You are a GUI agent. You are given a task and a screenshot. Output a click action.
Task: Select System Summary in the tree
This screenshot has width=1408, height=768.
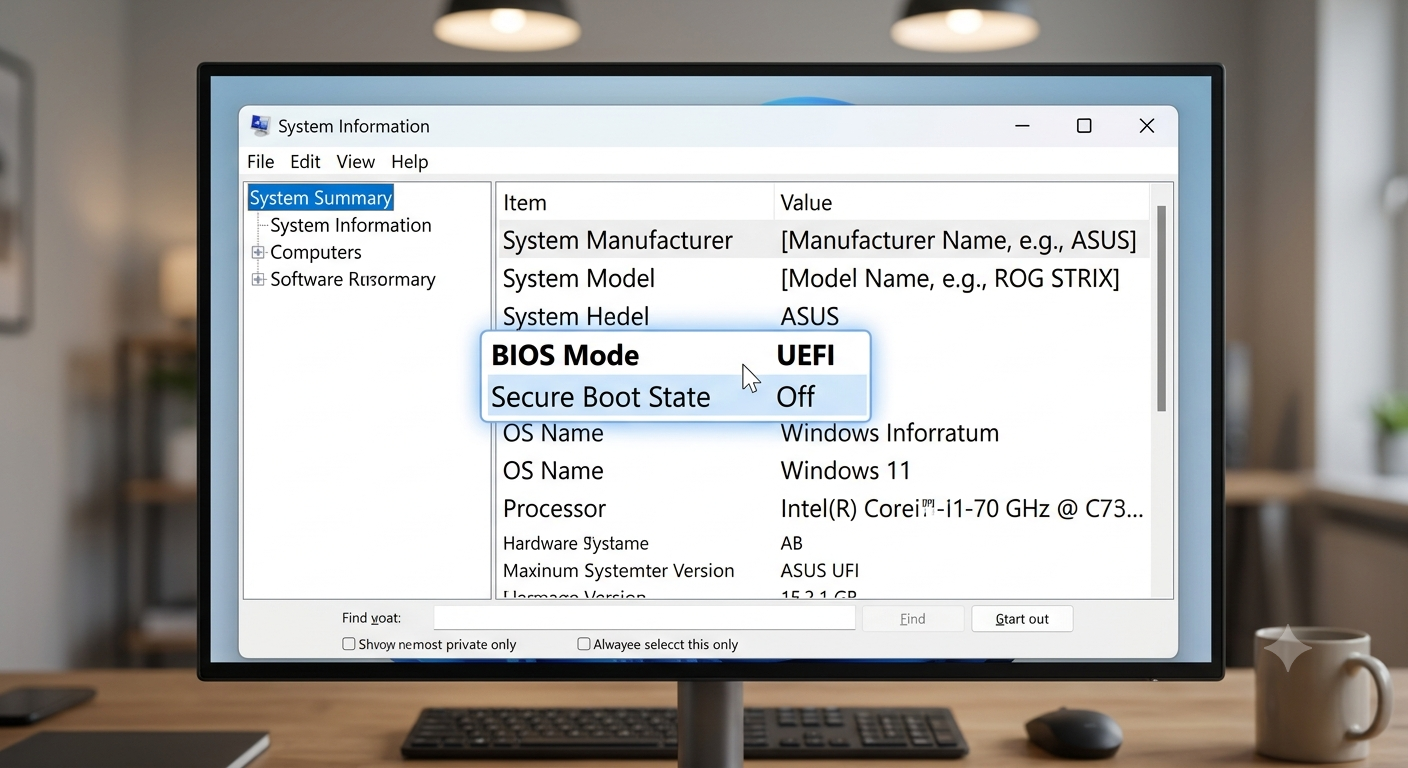pyautogui.click(x=320, y=198)
